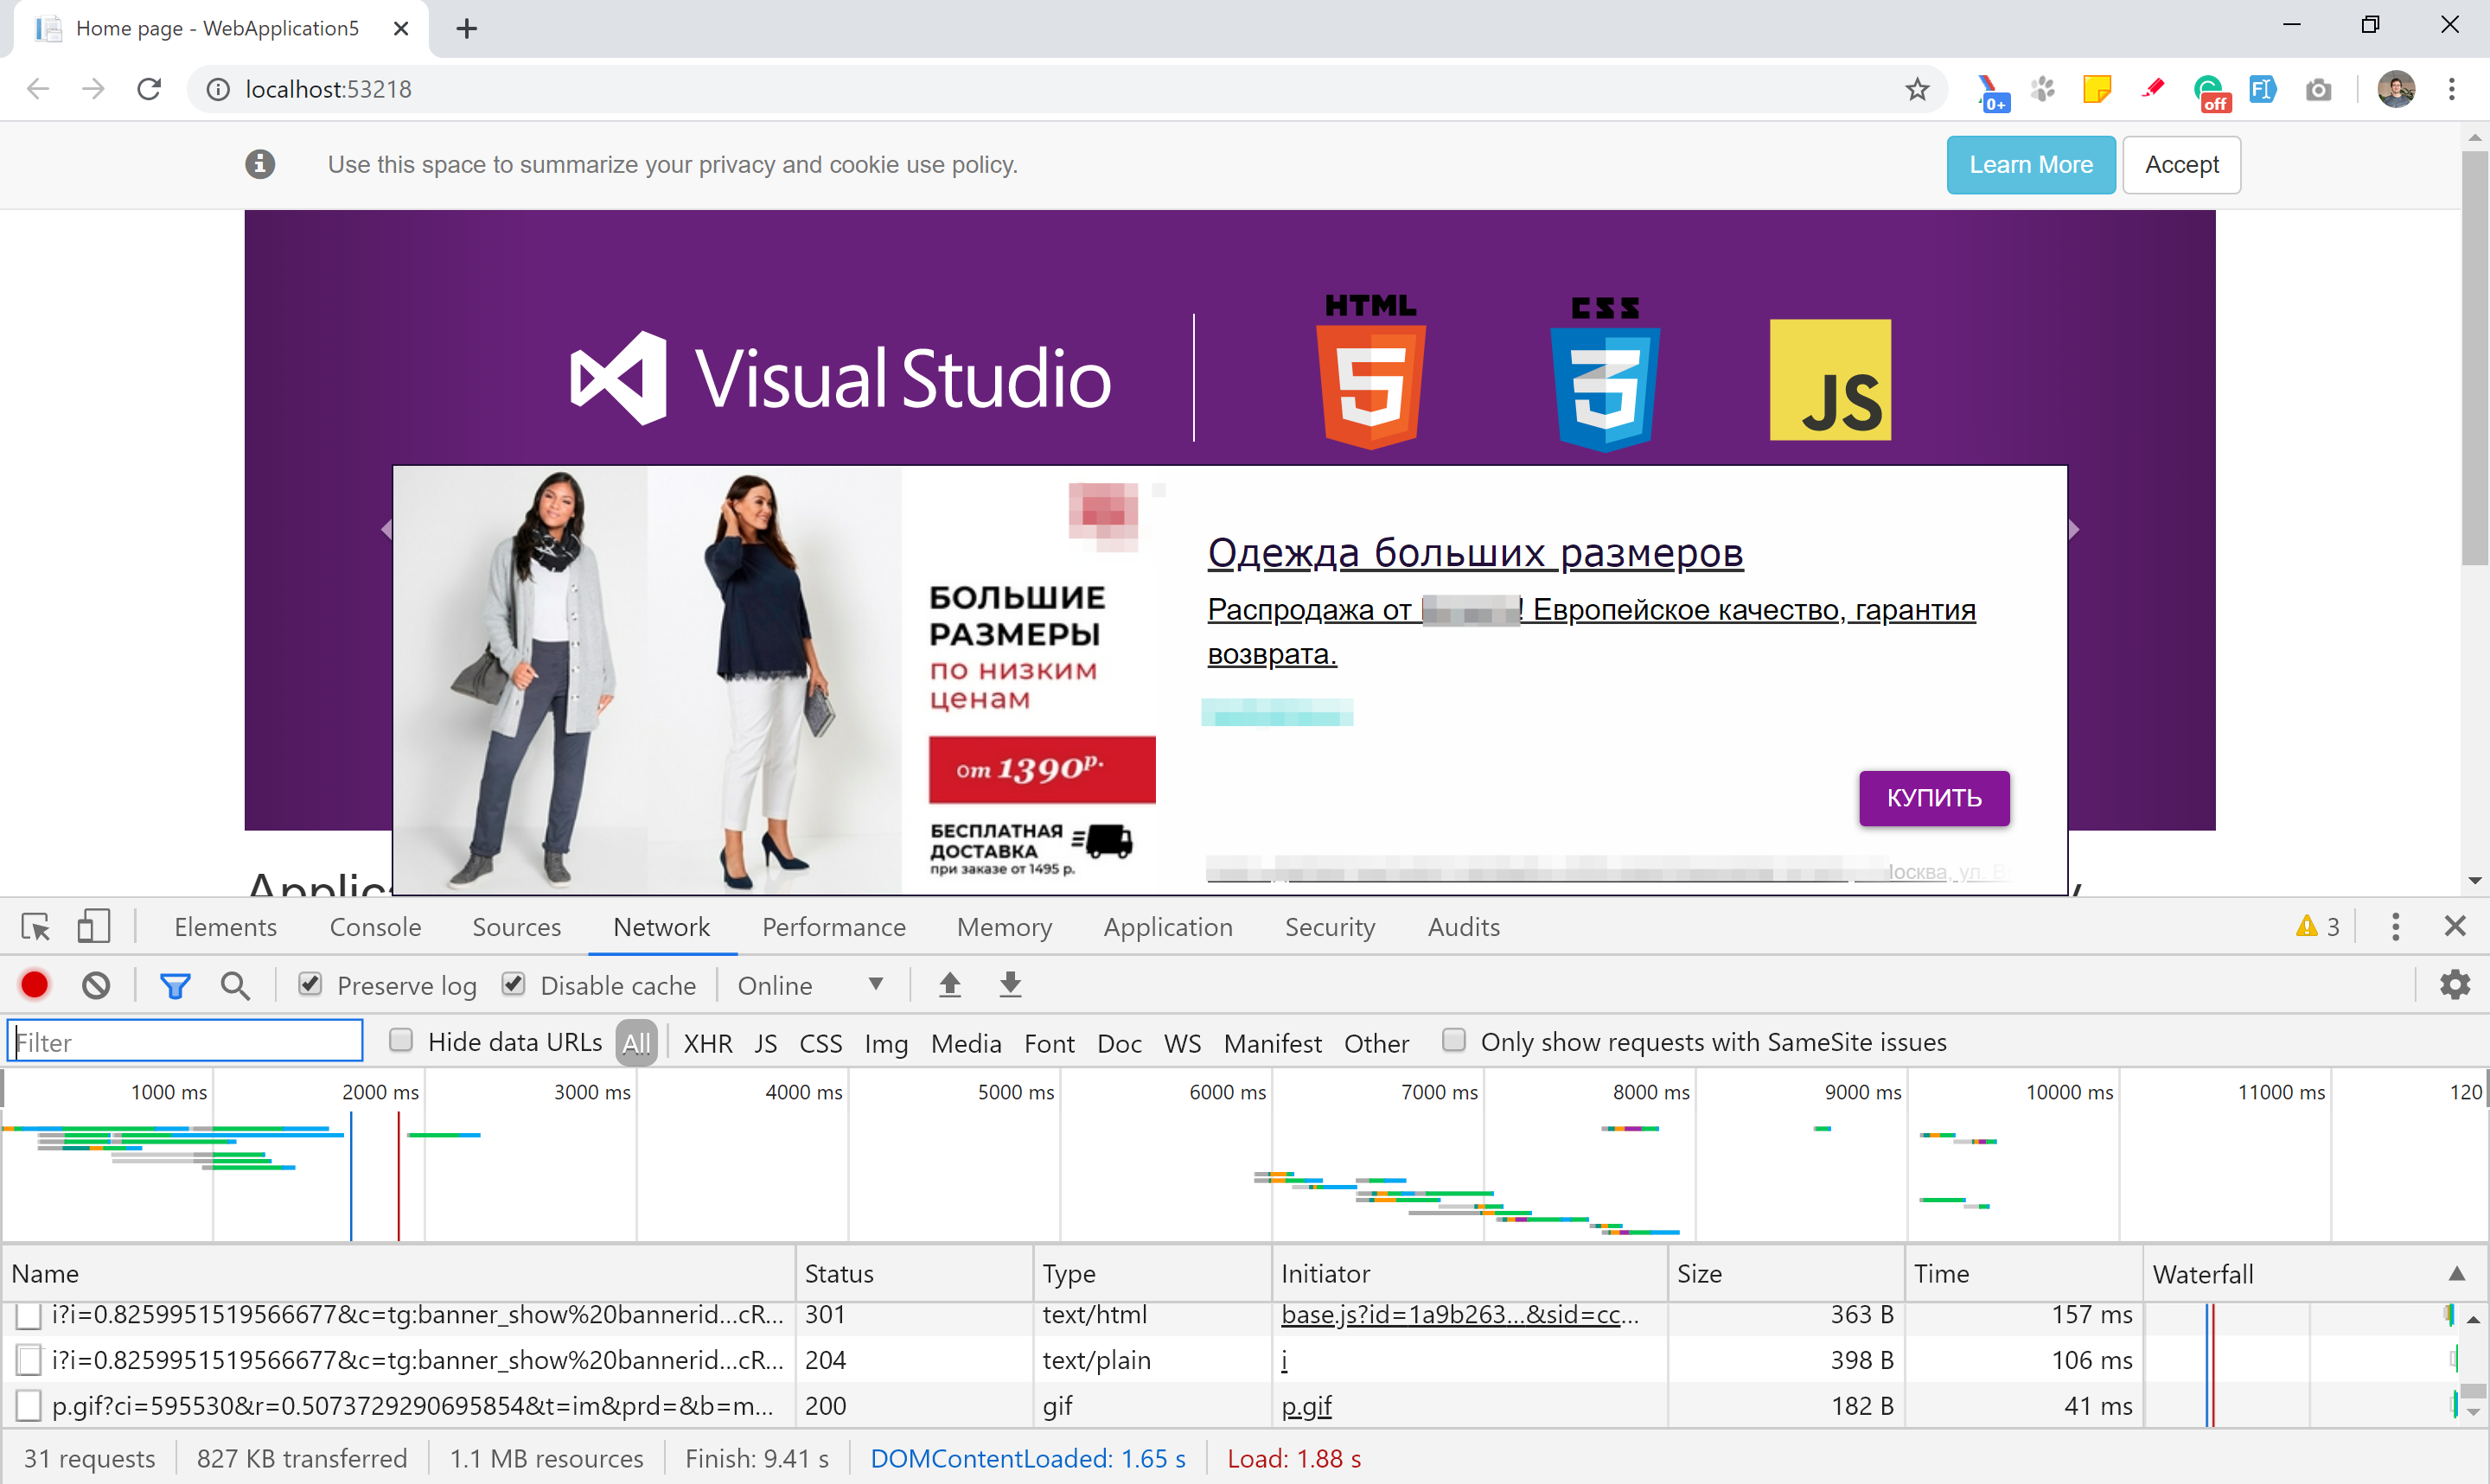Bookmark this page with the star
This screenshot has width=2490, height=1484.
pos(1917,89)
